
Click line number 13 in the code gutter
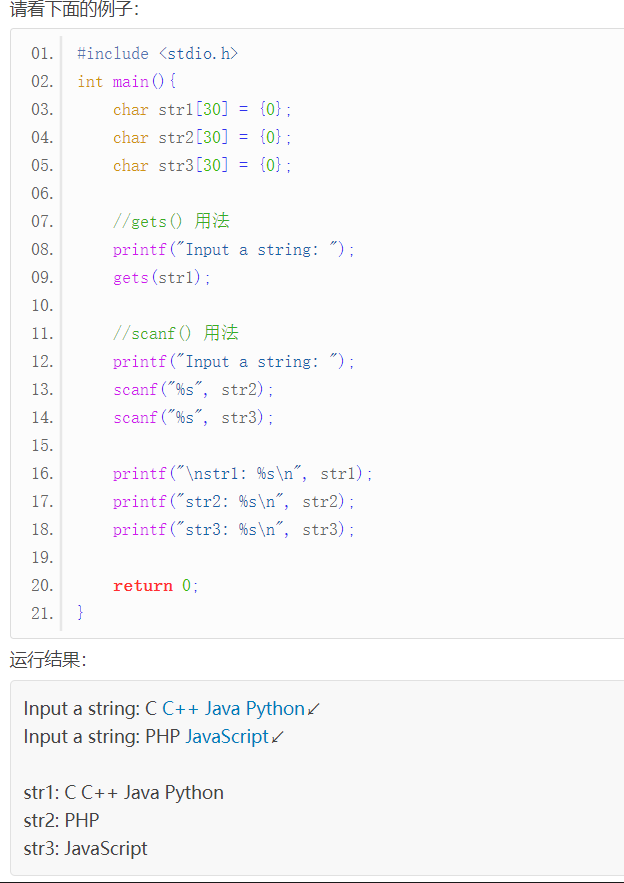click(42, 389)
